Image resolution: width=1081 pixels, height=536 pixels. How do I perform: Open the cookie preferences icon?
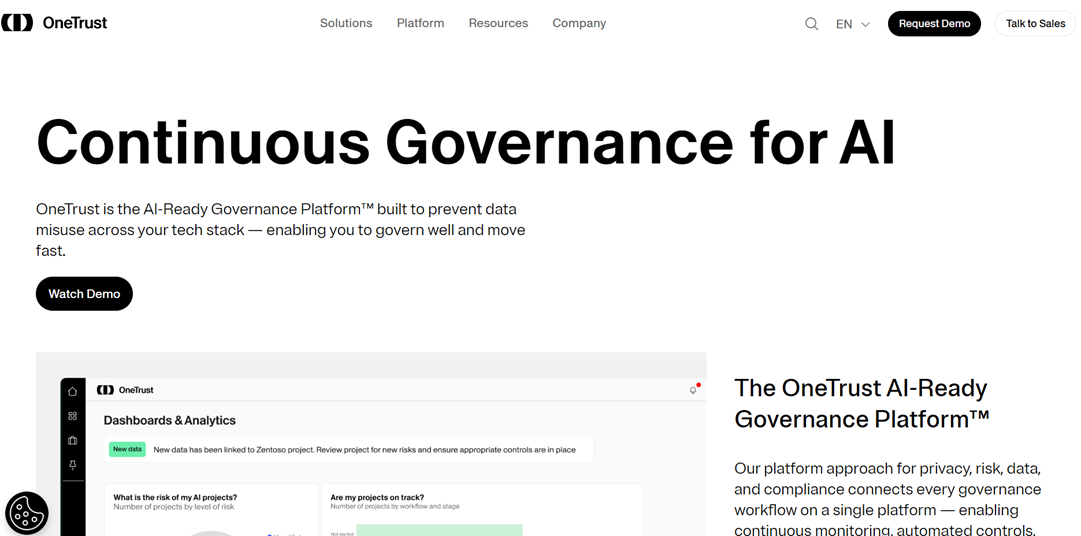point(27,513)
